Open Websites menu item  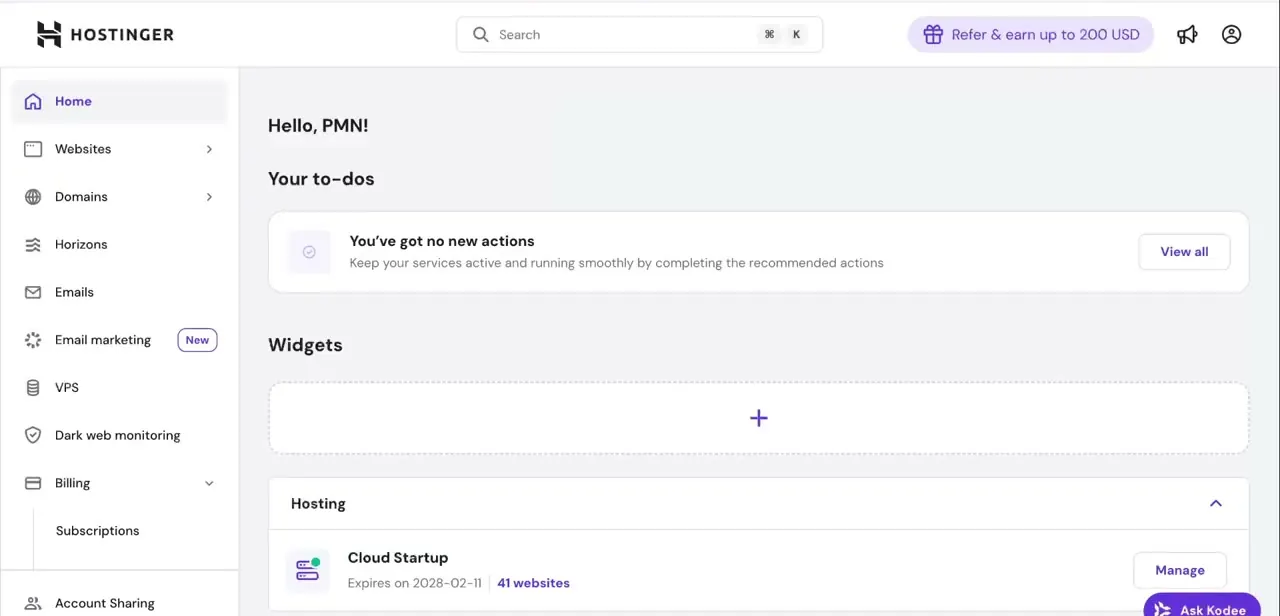119,149
